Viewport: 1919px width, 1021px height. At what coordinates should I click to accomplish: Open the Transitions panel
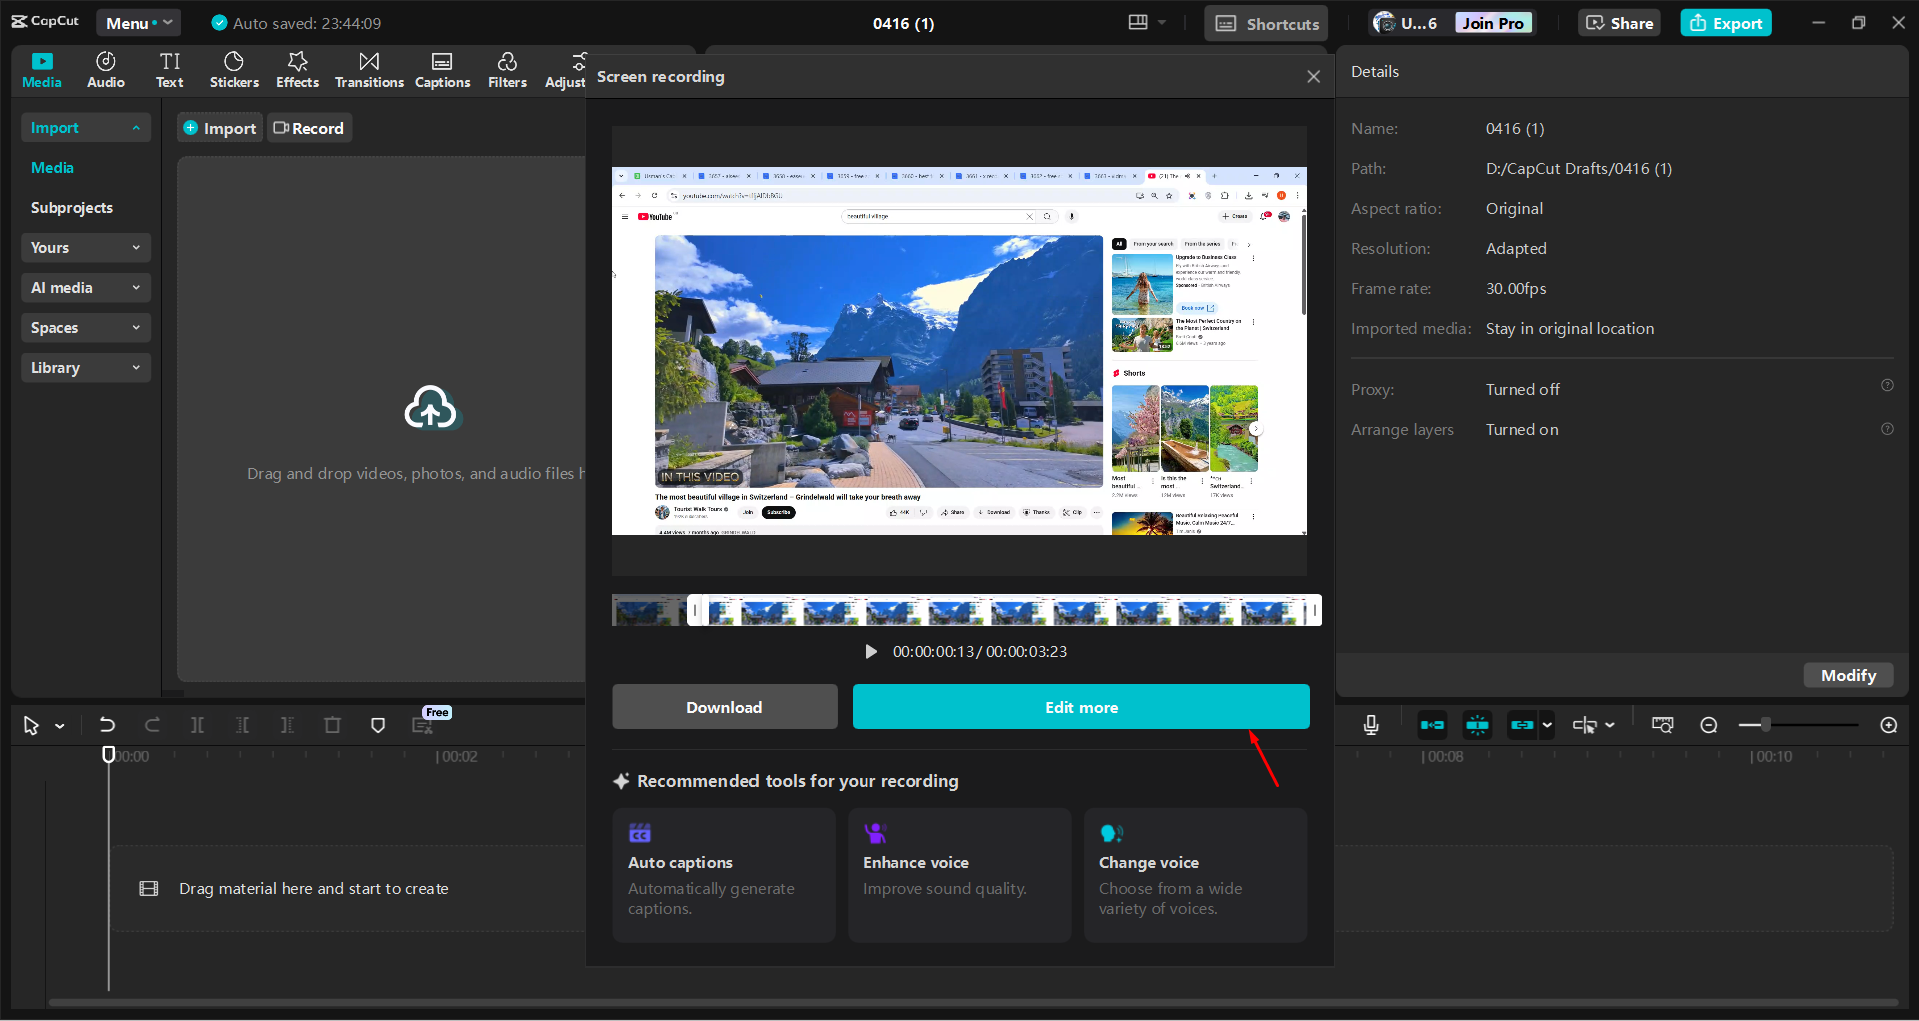pos(368,69)
